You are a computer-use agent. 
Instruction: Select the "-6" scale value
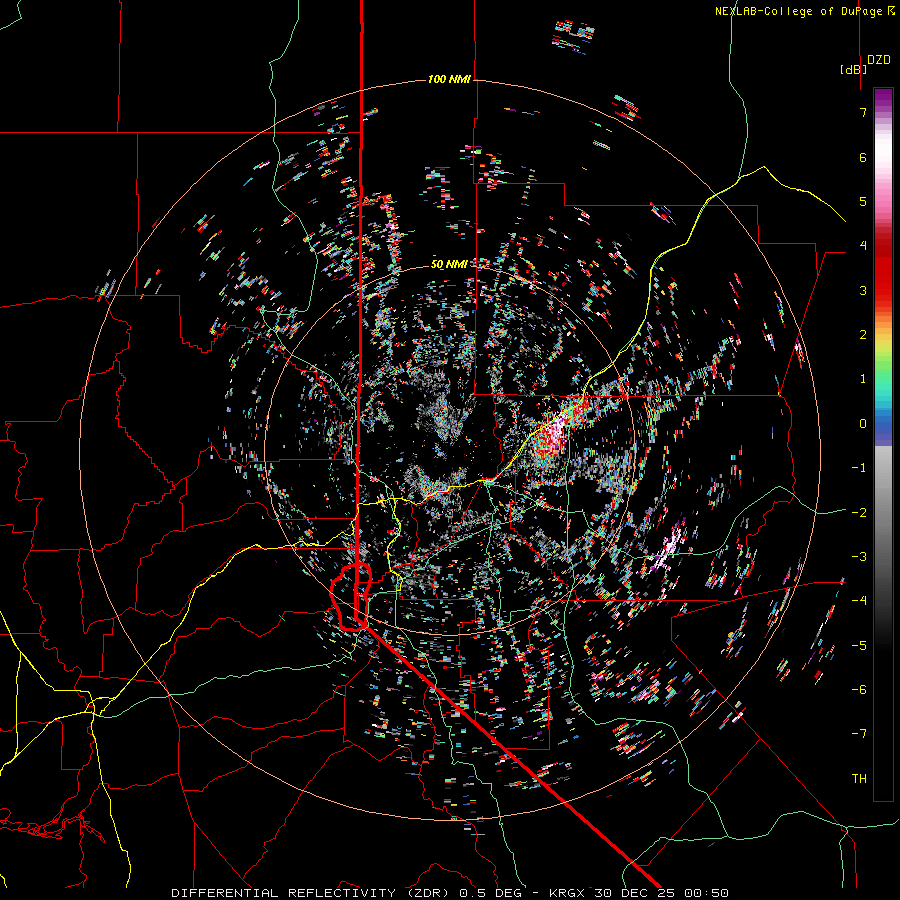click(859, 690)
